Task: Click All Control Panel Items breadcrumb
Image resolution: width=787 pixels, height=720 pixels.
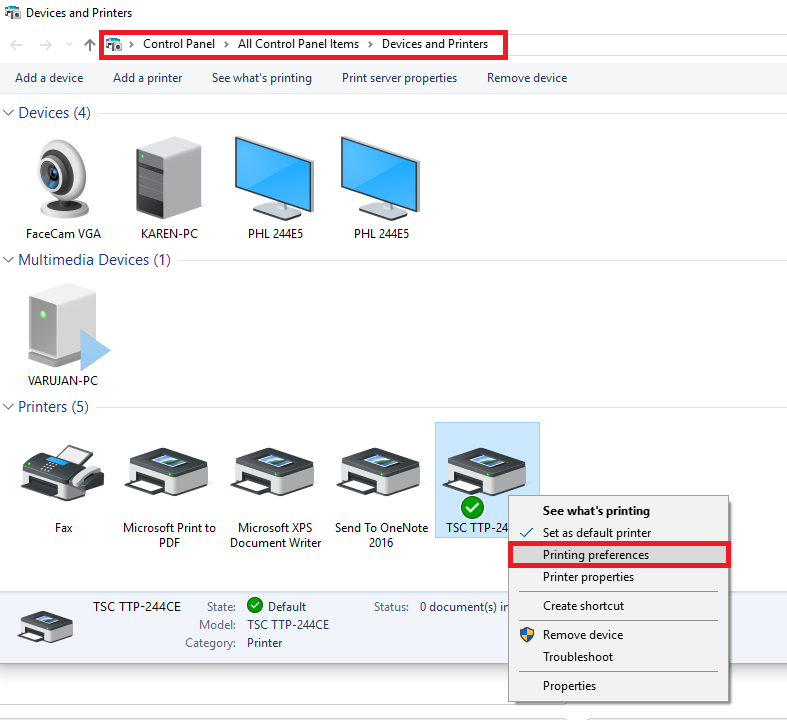Action: pyautogui.click(x=298, y=44)
